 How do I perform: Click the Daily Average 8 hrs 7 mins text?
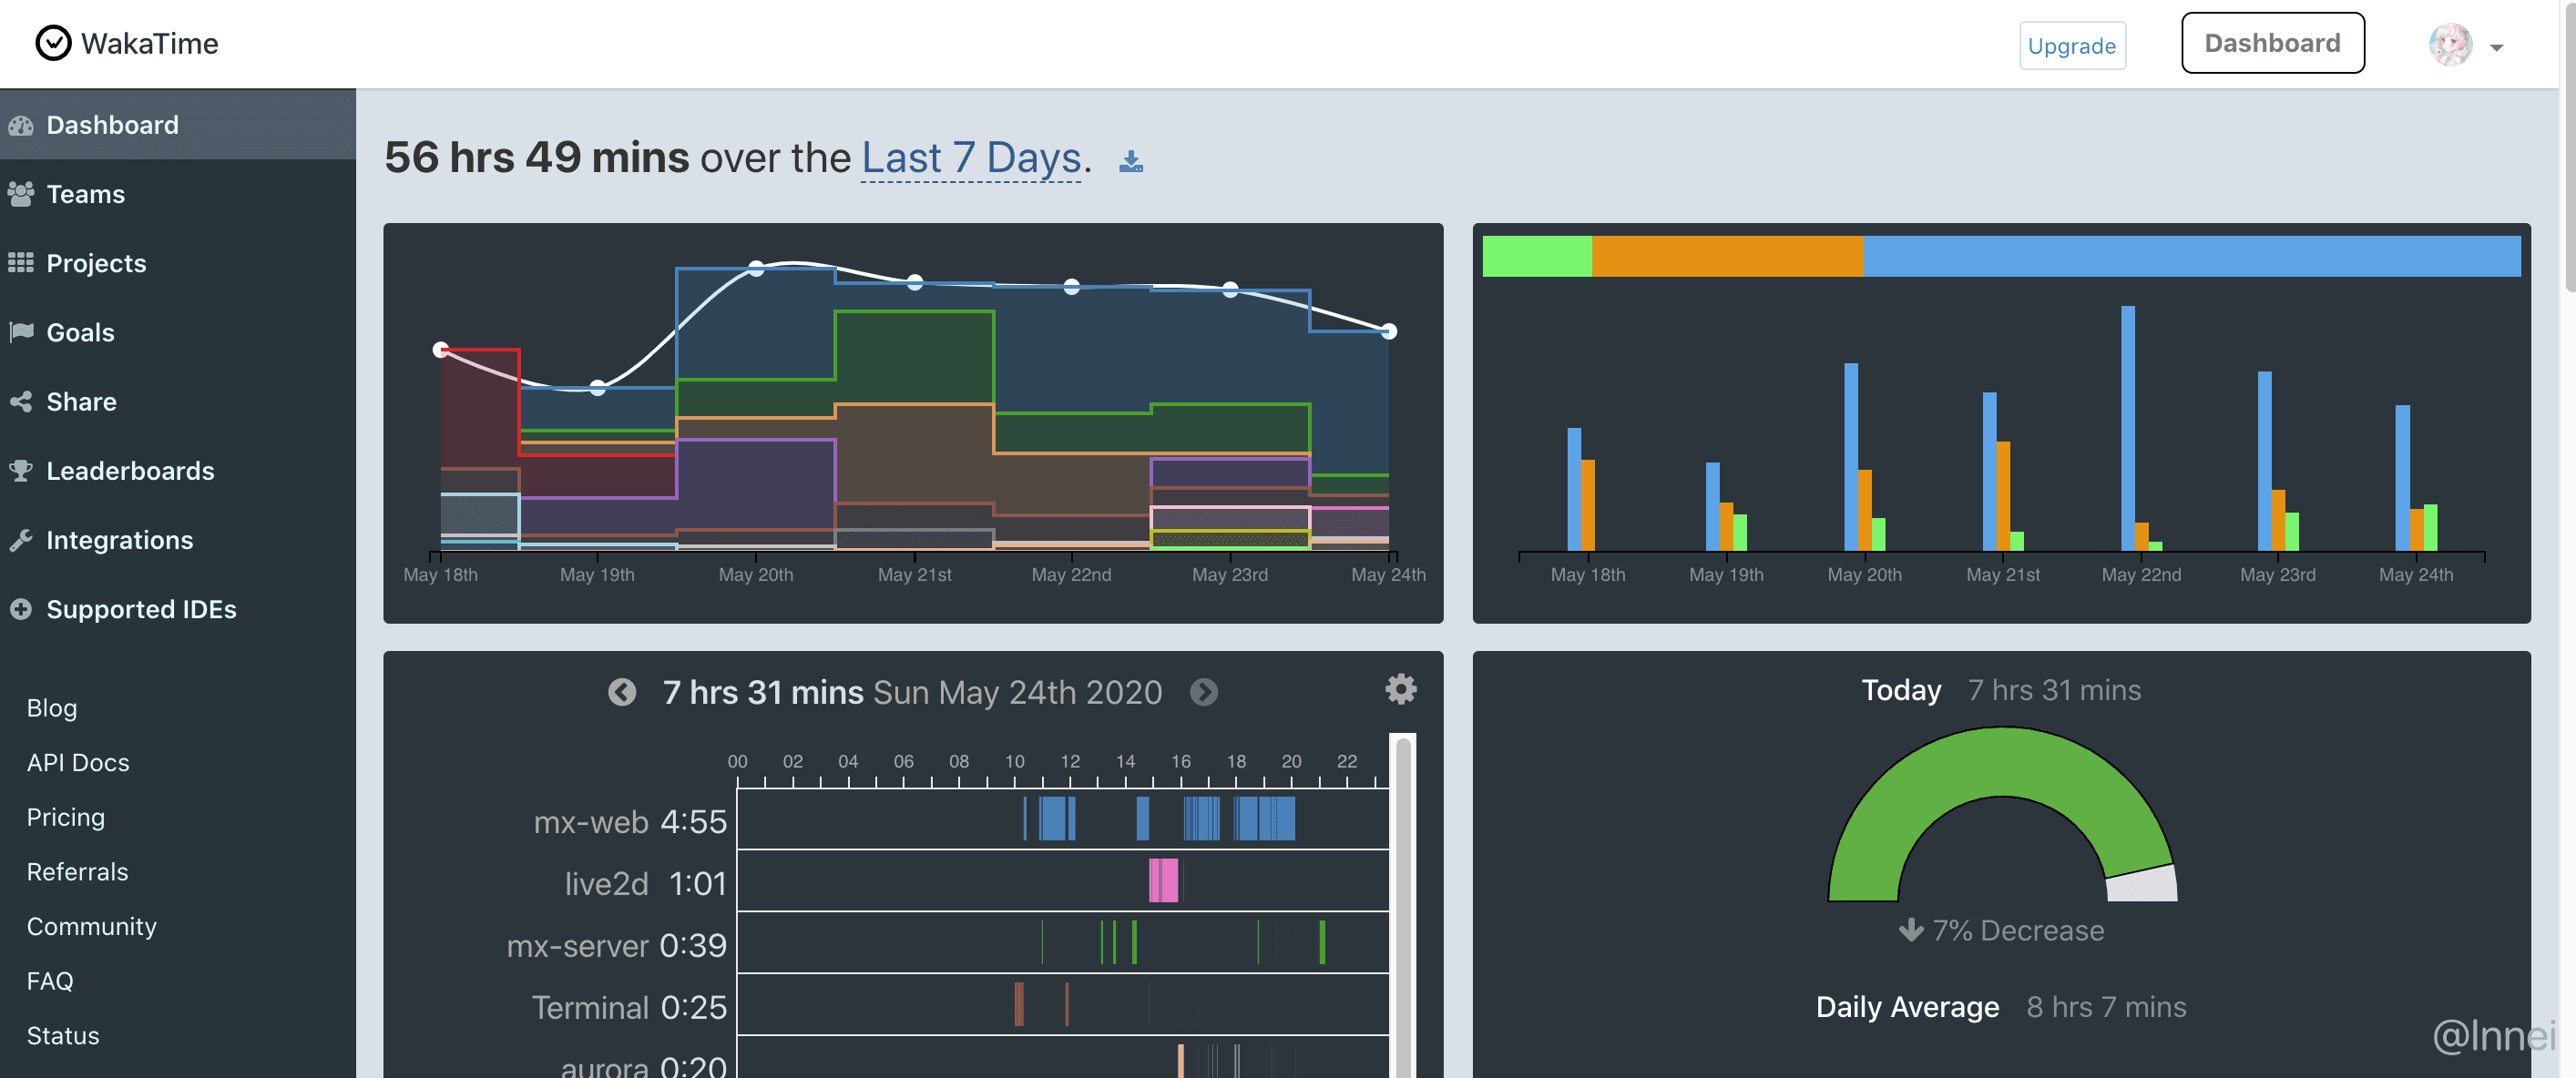coord(2001,1007)
